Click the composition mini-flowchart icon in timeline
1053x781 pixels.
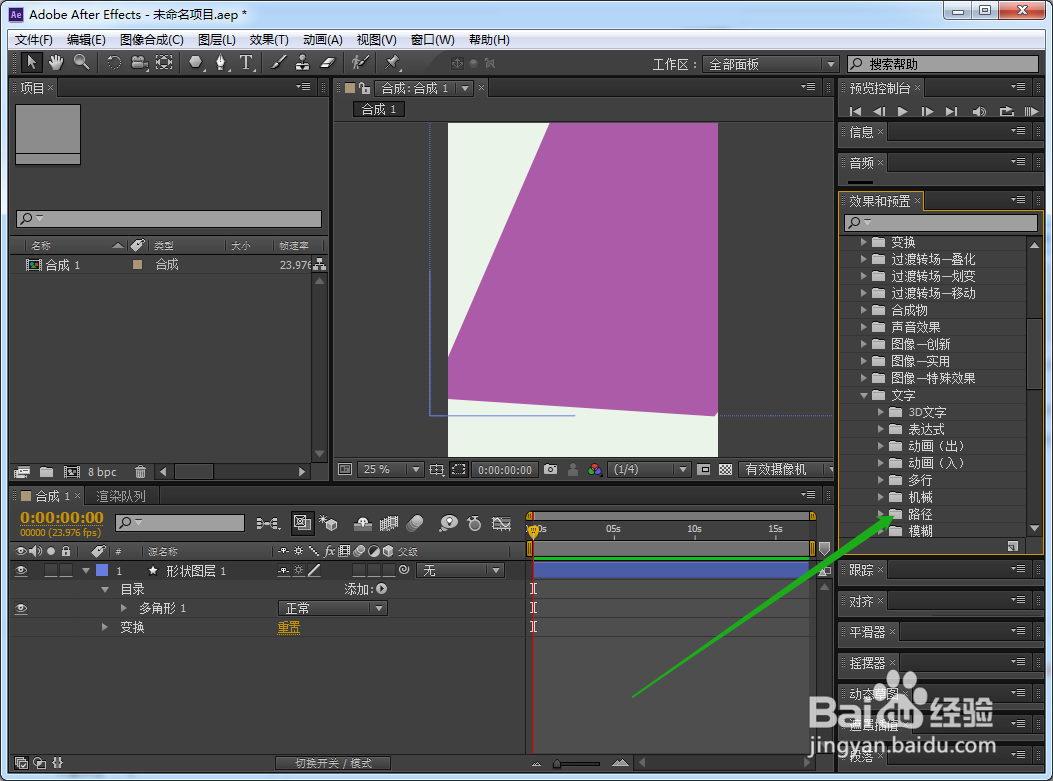pyautogui.click(x=268, y=523)
